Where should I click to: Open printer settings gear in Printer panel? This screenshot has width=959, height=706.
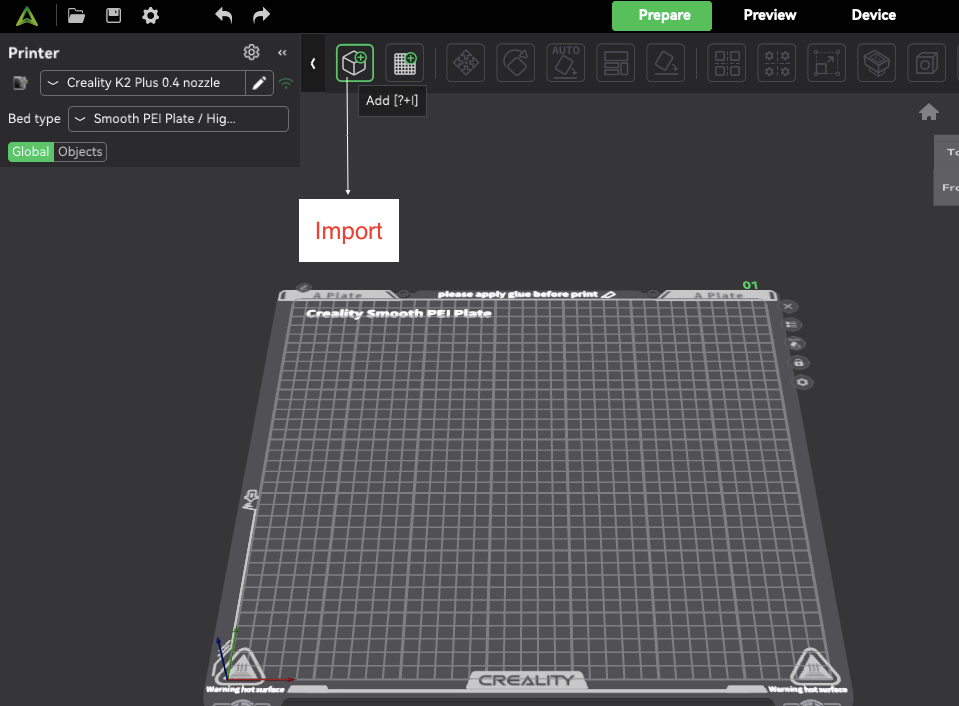[x=251, y=53]
